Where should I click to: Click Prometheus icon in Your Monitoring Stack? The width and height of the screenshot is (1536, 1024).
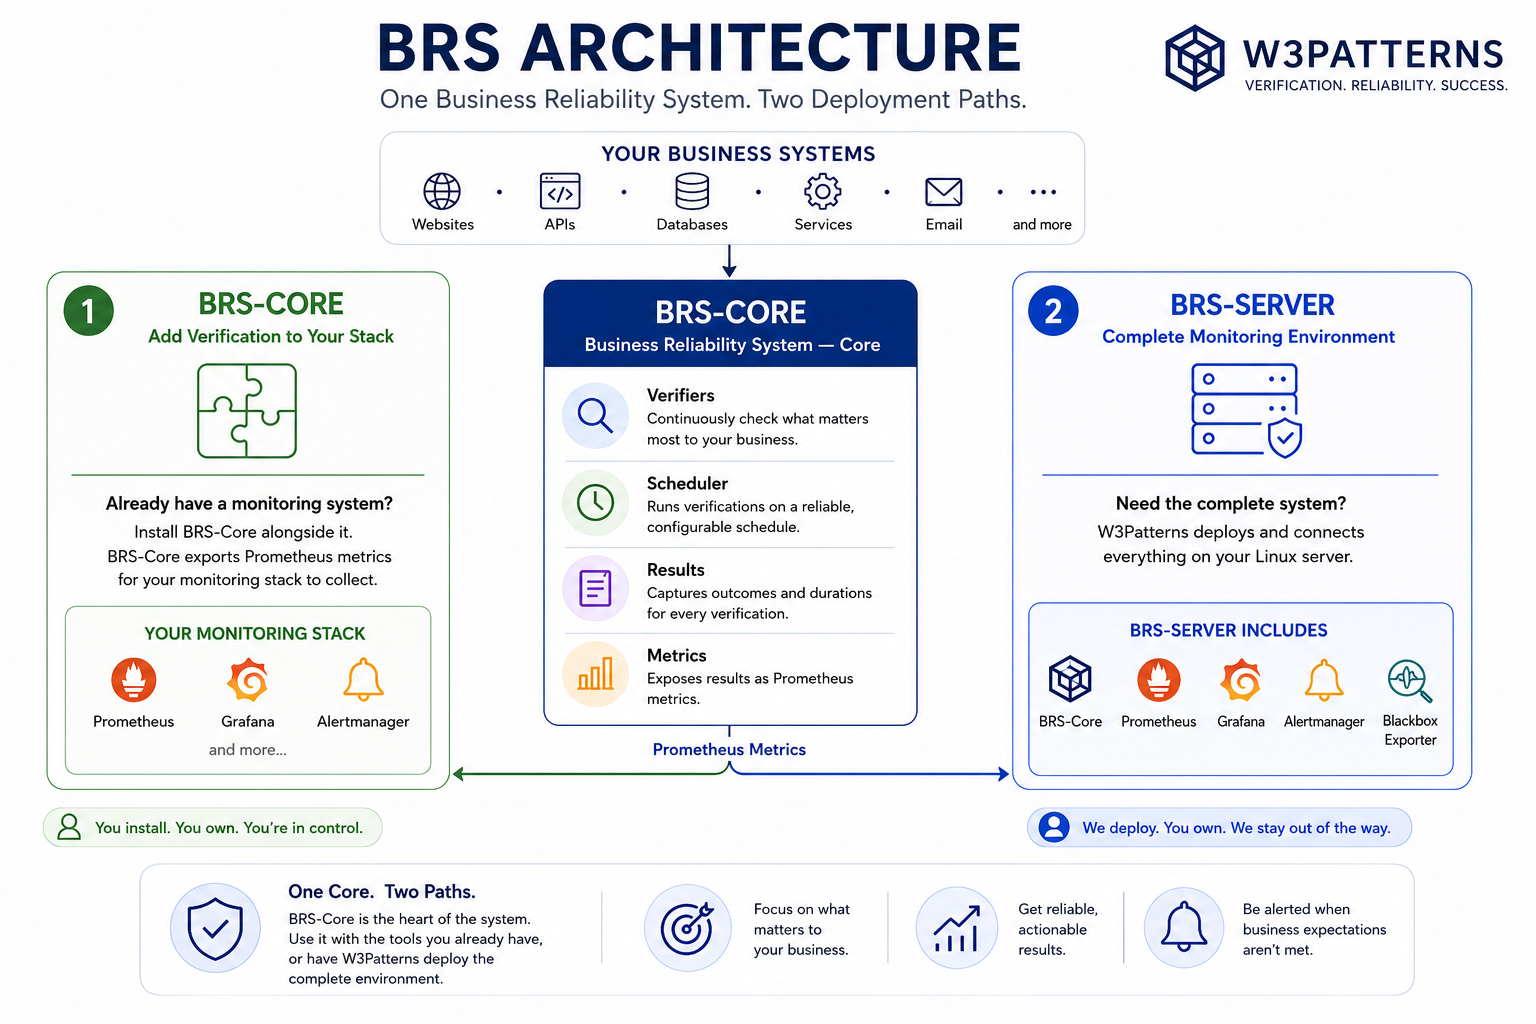click(134, 680)
